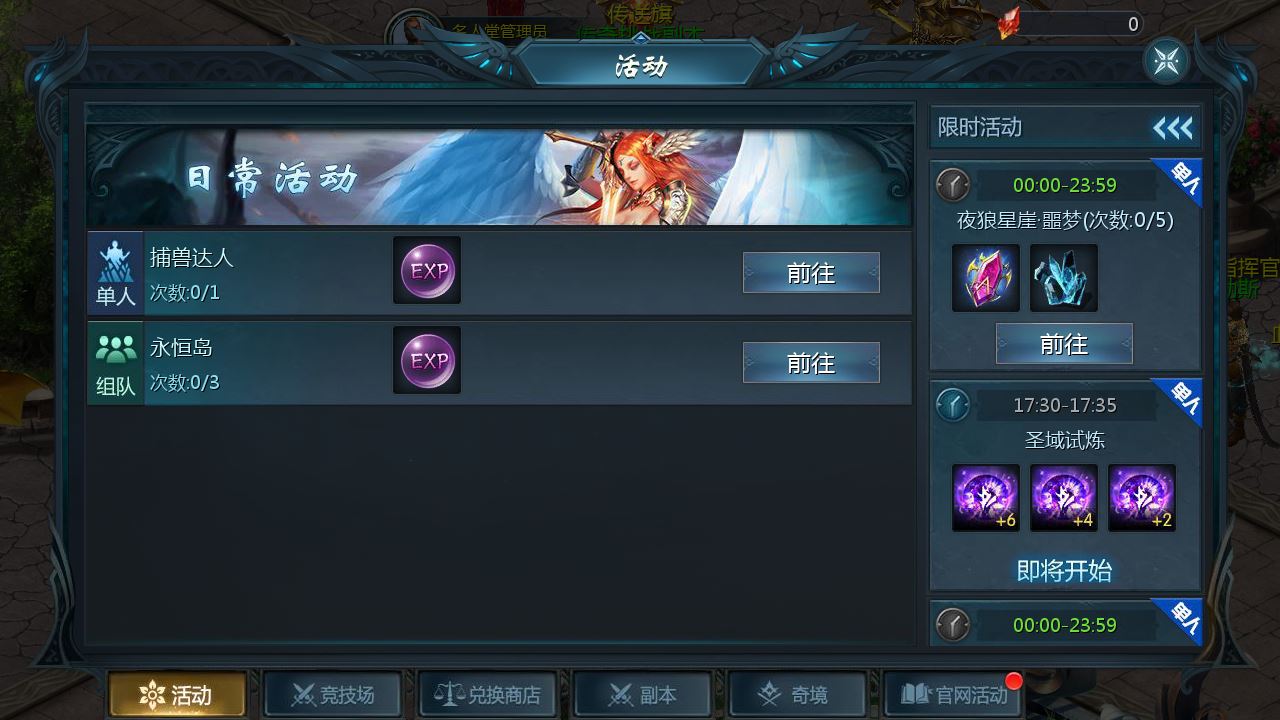Open the 官网活动 tab with the red dot
This screenshot has height=720, width=1280.
point(953,694)
